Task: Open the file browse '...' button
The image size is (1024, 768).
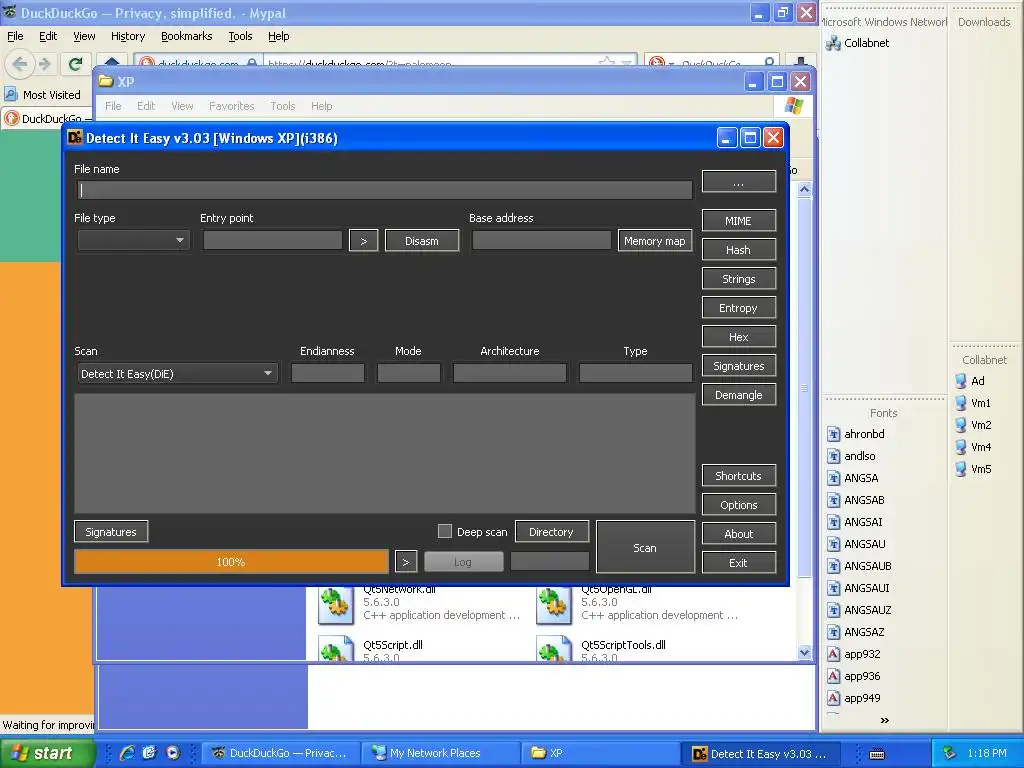Action: tap(739, 182)
